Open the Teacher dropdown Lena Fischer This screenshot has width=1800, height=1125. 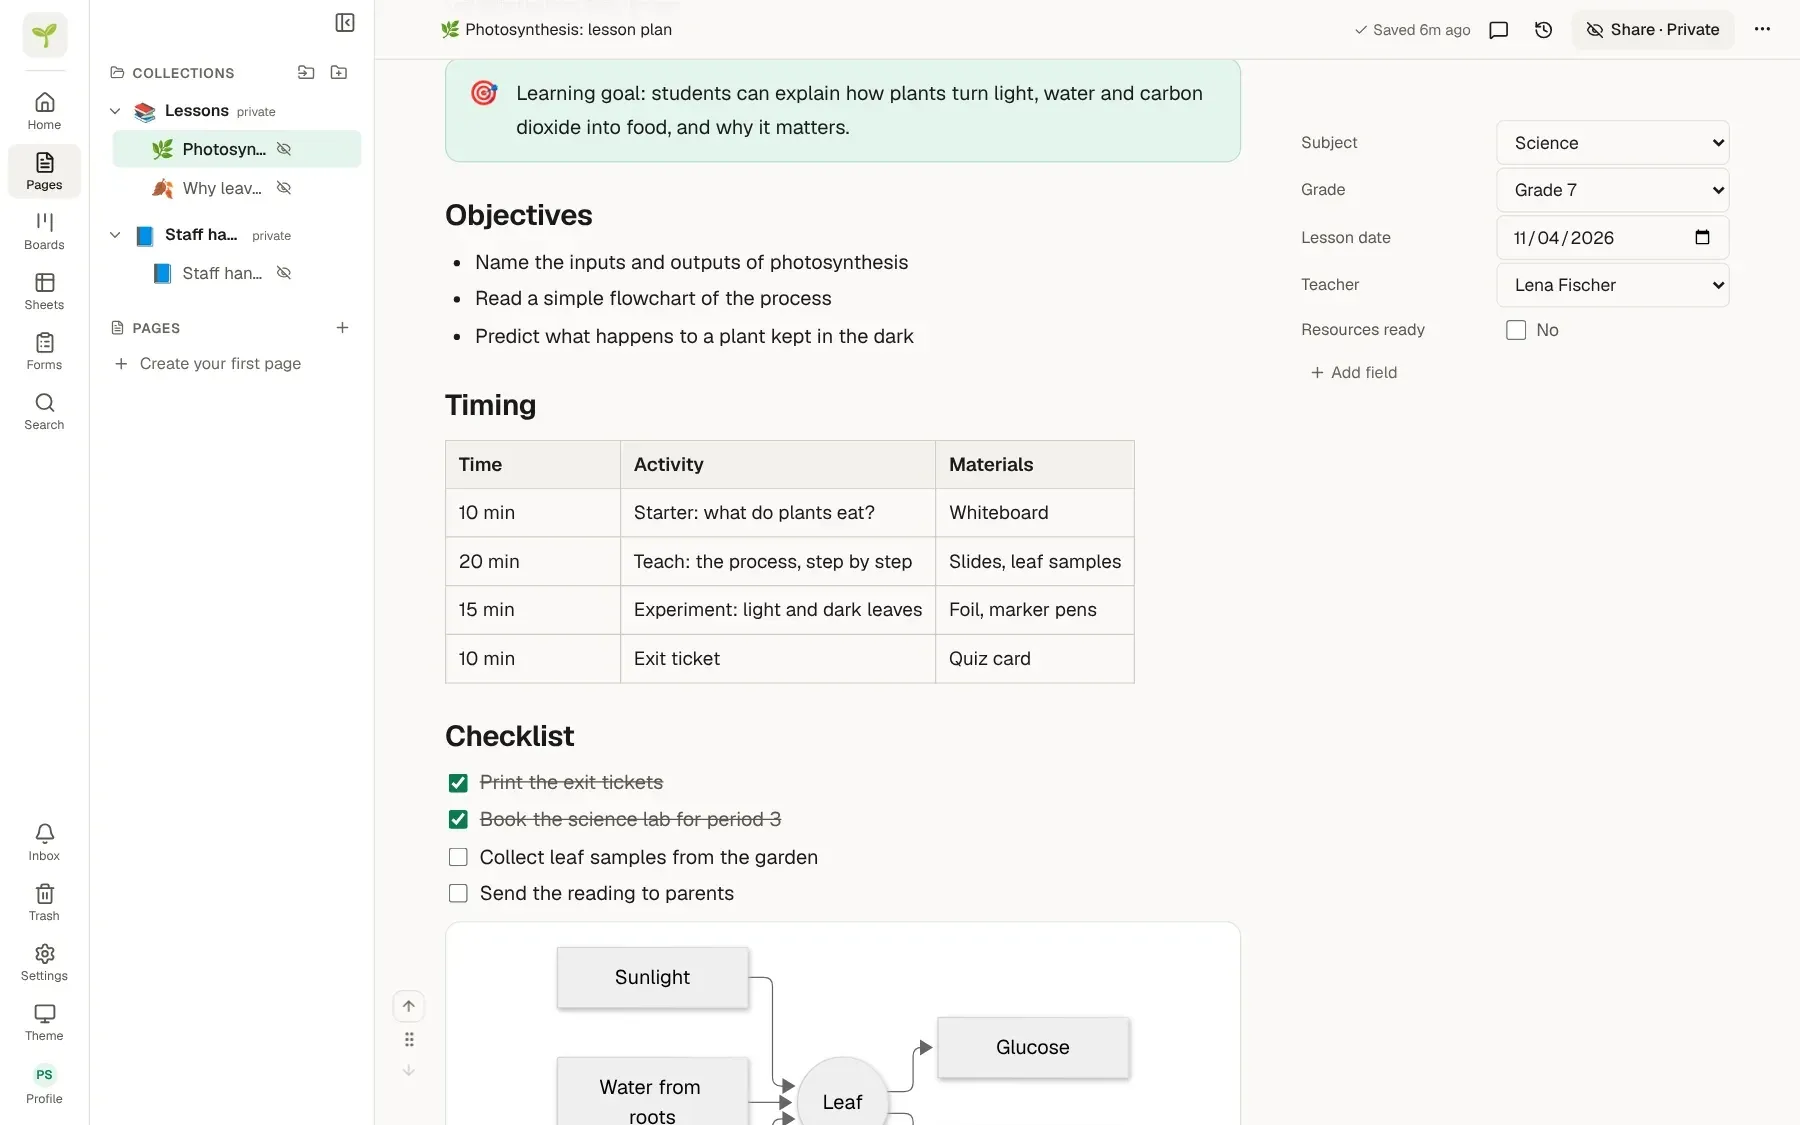coord(1612,285)
